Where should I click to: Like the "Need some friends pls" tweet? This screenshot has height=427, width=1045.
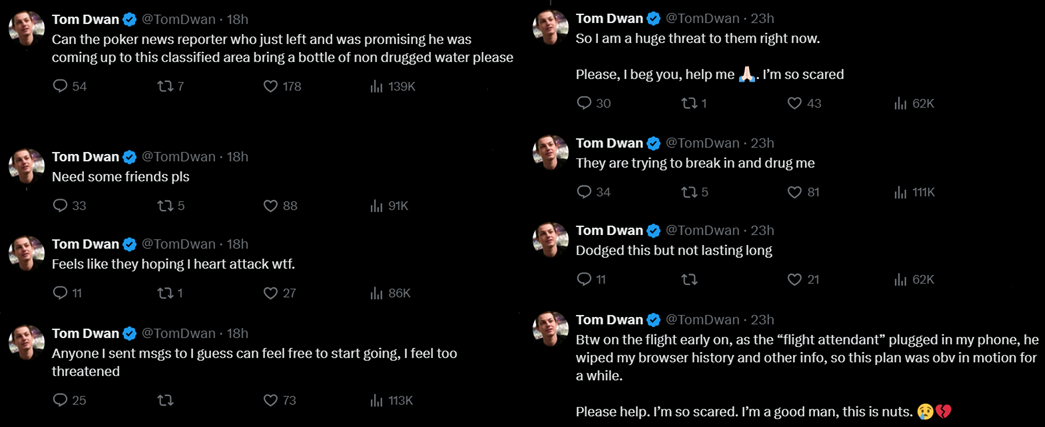pos(270,206)
